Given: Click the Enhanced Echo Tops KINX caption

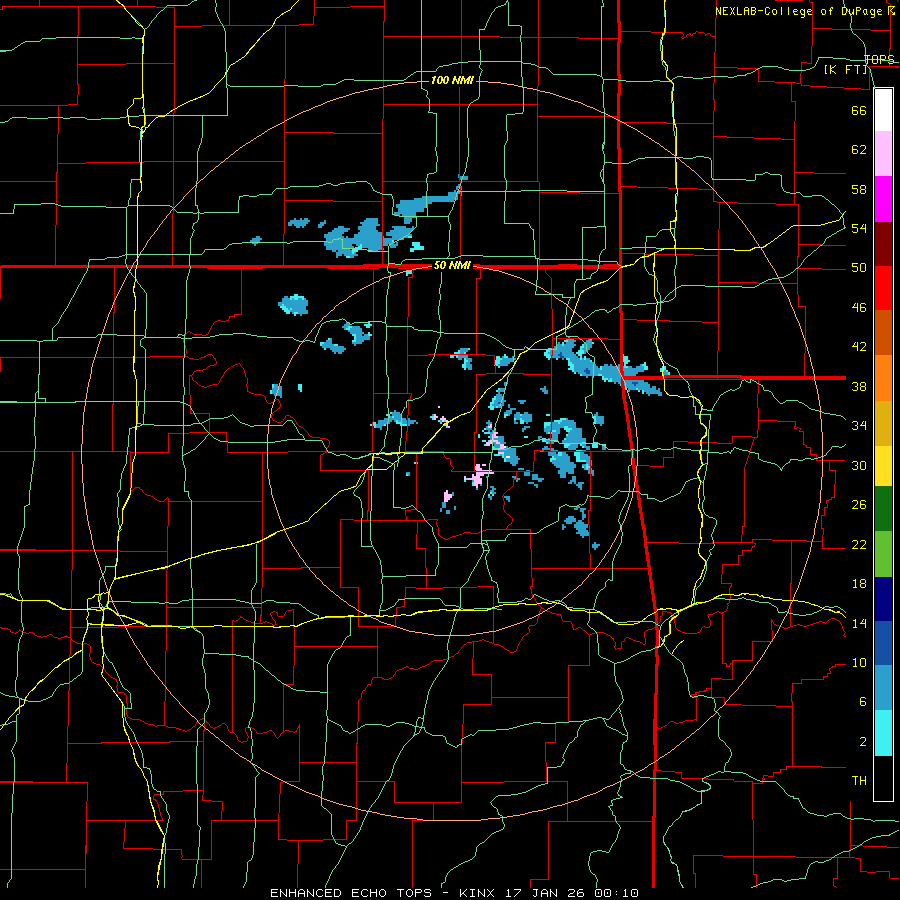Looking at the screenshot, I should pyautogui.click(x=454, y=893).
